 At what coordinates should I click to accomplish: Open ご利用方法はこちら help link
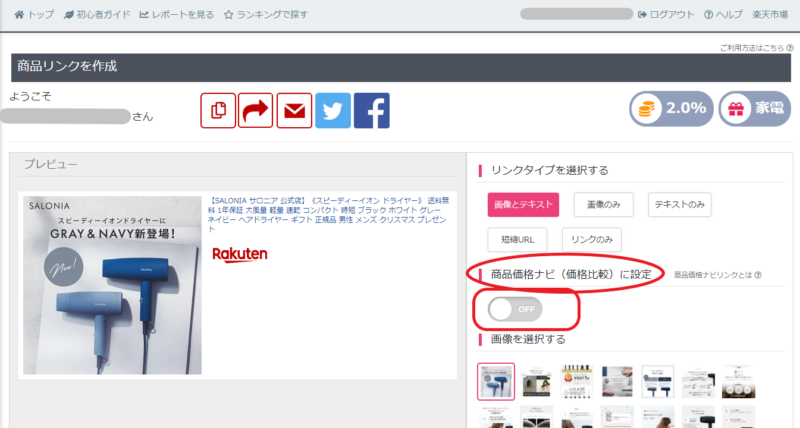[x=756, y=47]
